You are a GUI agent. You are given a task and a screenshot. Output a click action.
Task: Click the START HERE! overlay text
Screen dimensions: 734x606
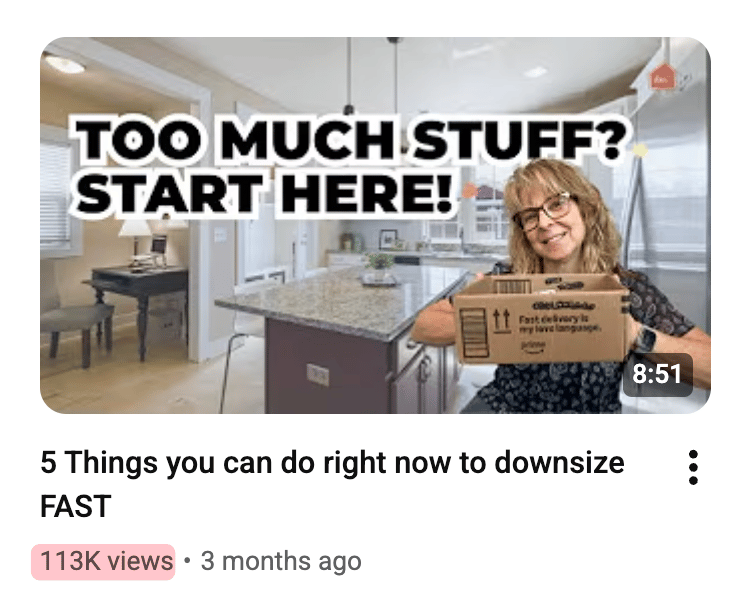click(x=263, y=193)
